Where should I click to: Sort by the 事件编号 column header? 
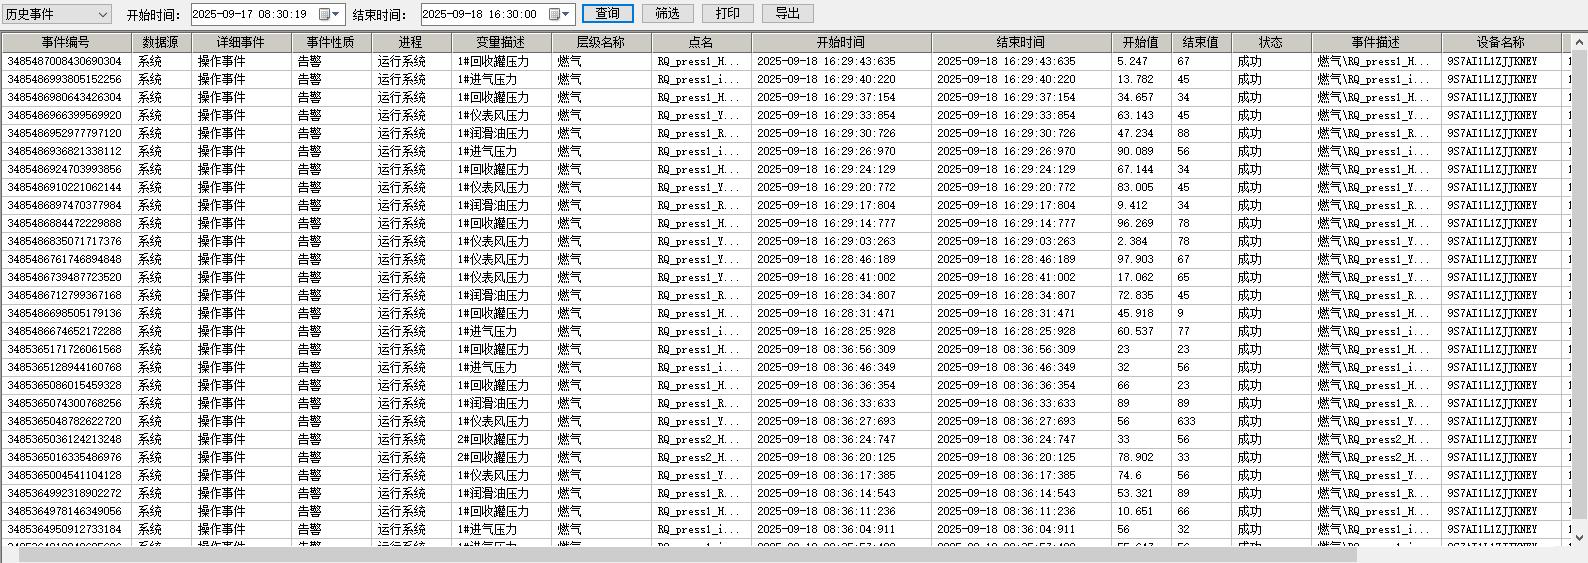click(66, 42)
